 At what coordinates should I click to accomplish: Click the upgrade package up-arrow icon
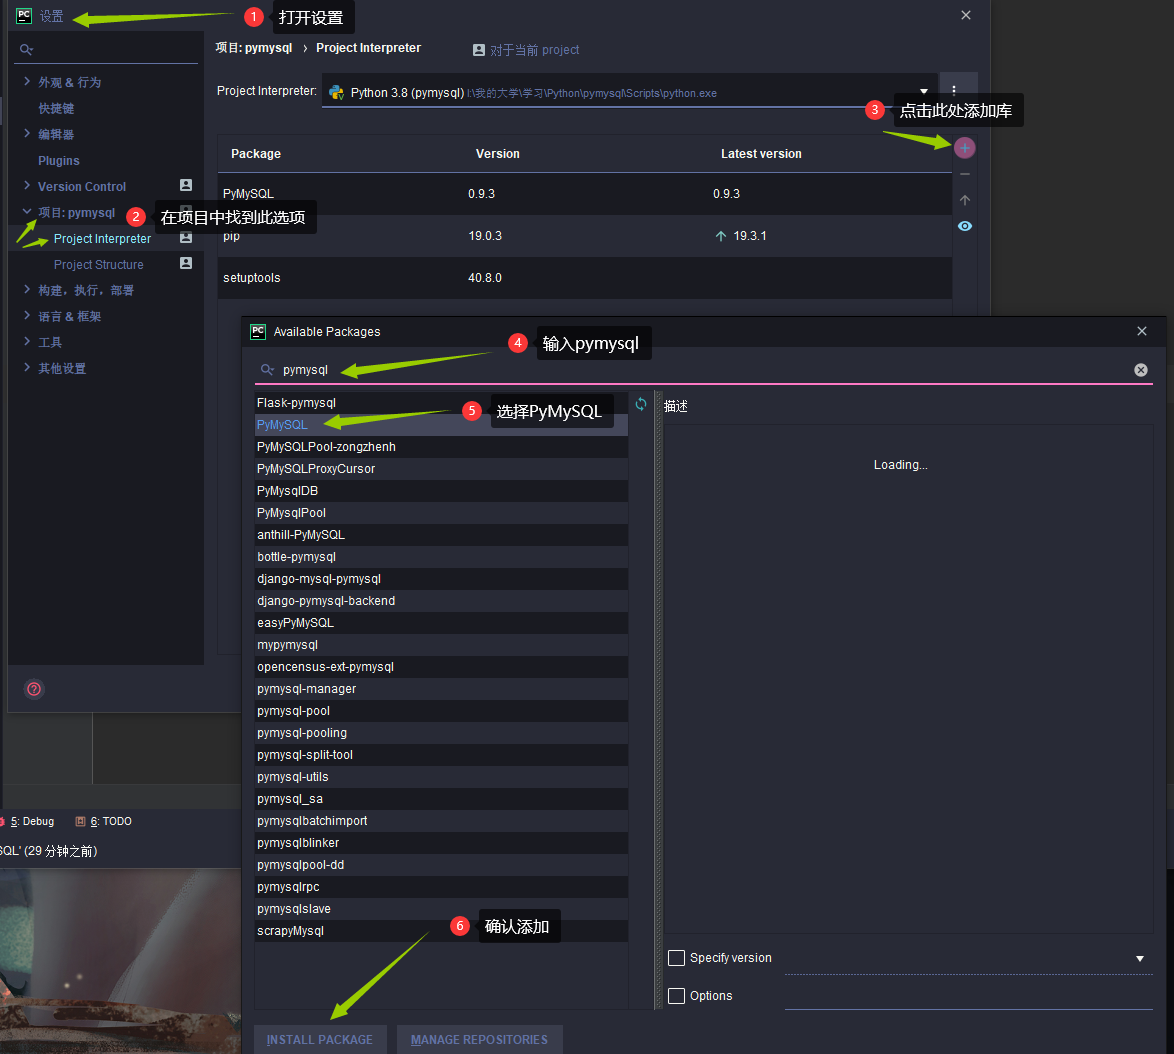[x=964, y=200]
